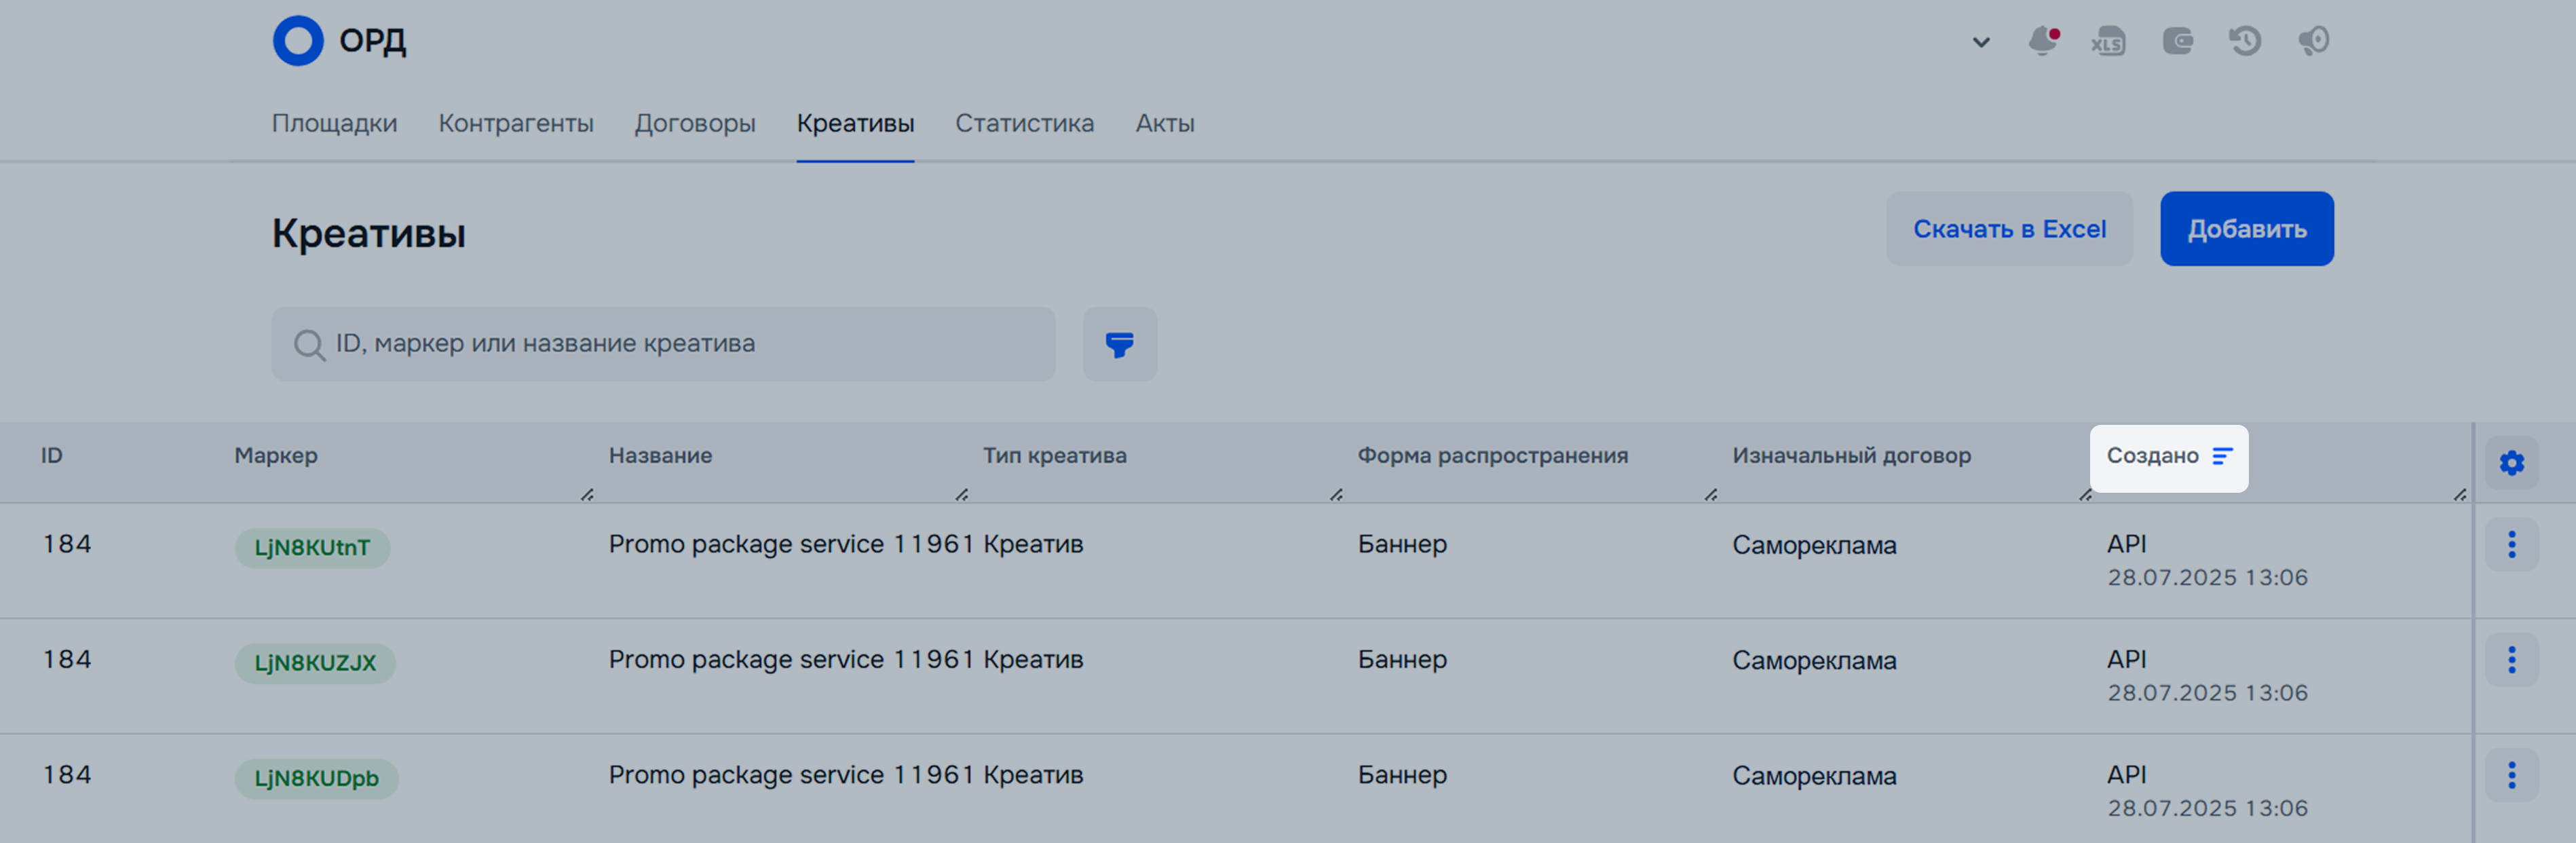Expand the account dropdown chevron in the header
This screenshot has height=843, width=2576.
coord(1980,42)
